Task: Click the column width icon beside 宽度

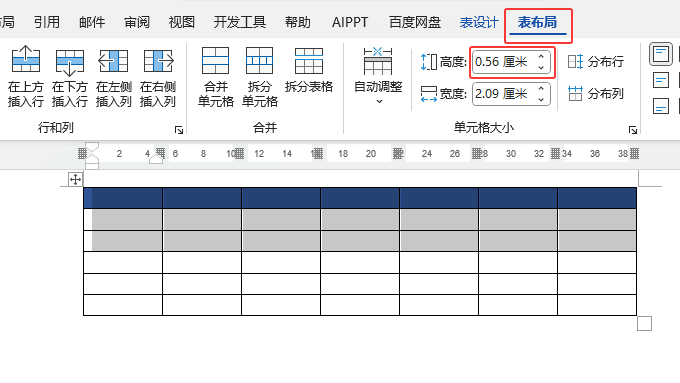Action: point(428,94)
